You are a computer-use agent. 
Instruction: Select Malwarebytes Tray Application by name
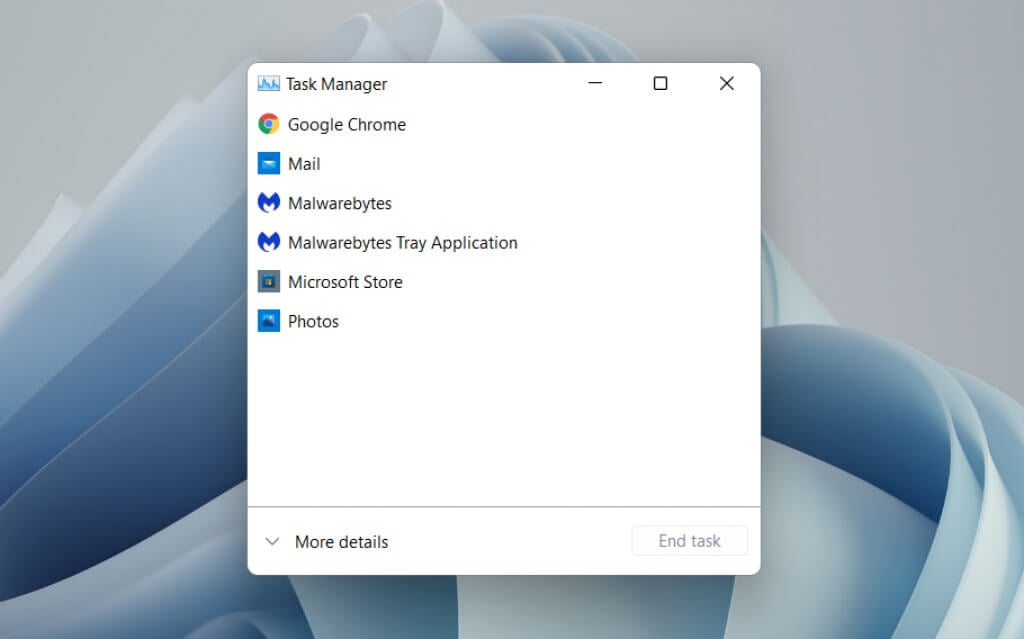coord(402,242)
